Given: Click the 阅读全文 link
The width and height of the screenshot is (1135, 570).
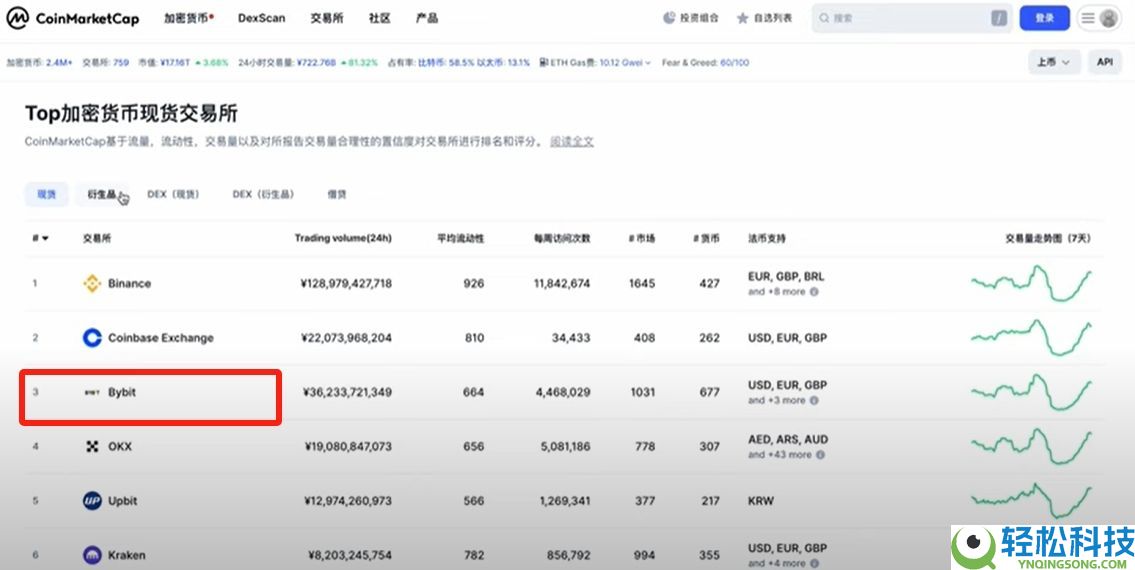Looking at the screenshot, I should pos(572,141).
